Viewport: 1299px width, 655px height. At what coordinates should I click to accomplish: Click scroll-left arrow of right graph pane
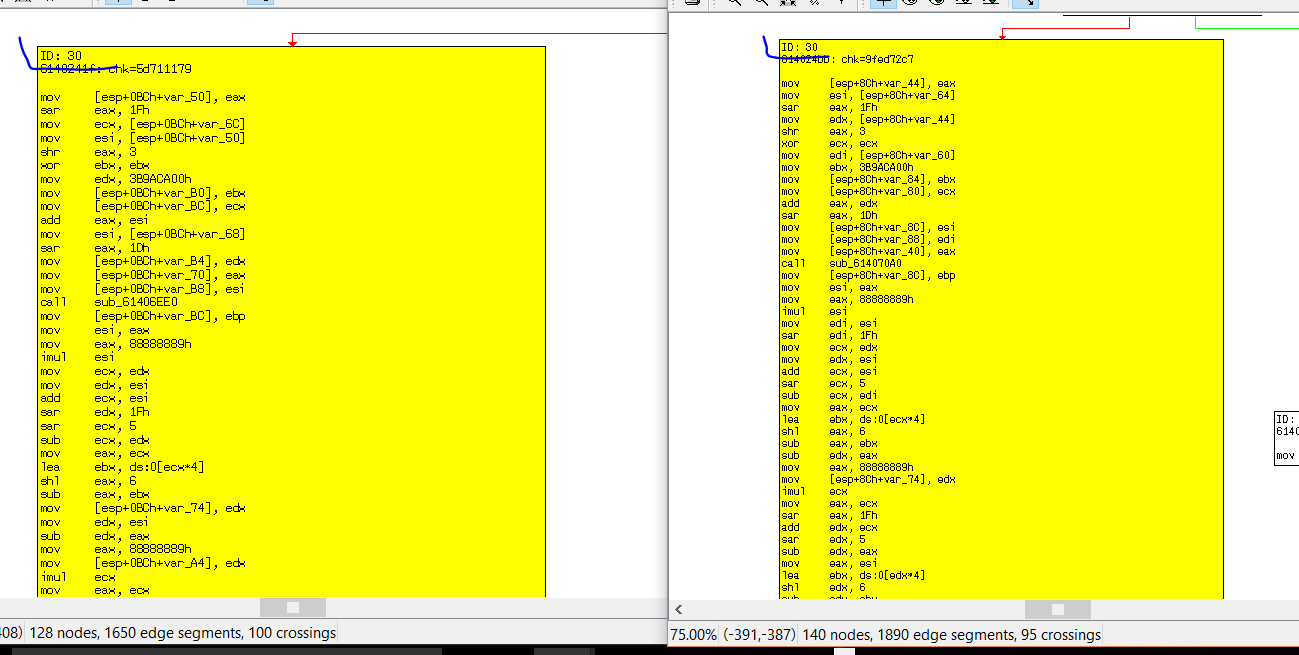(680, 609)
